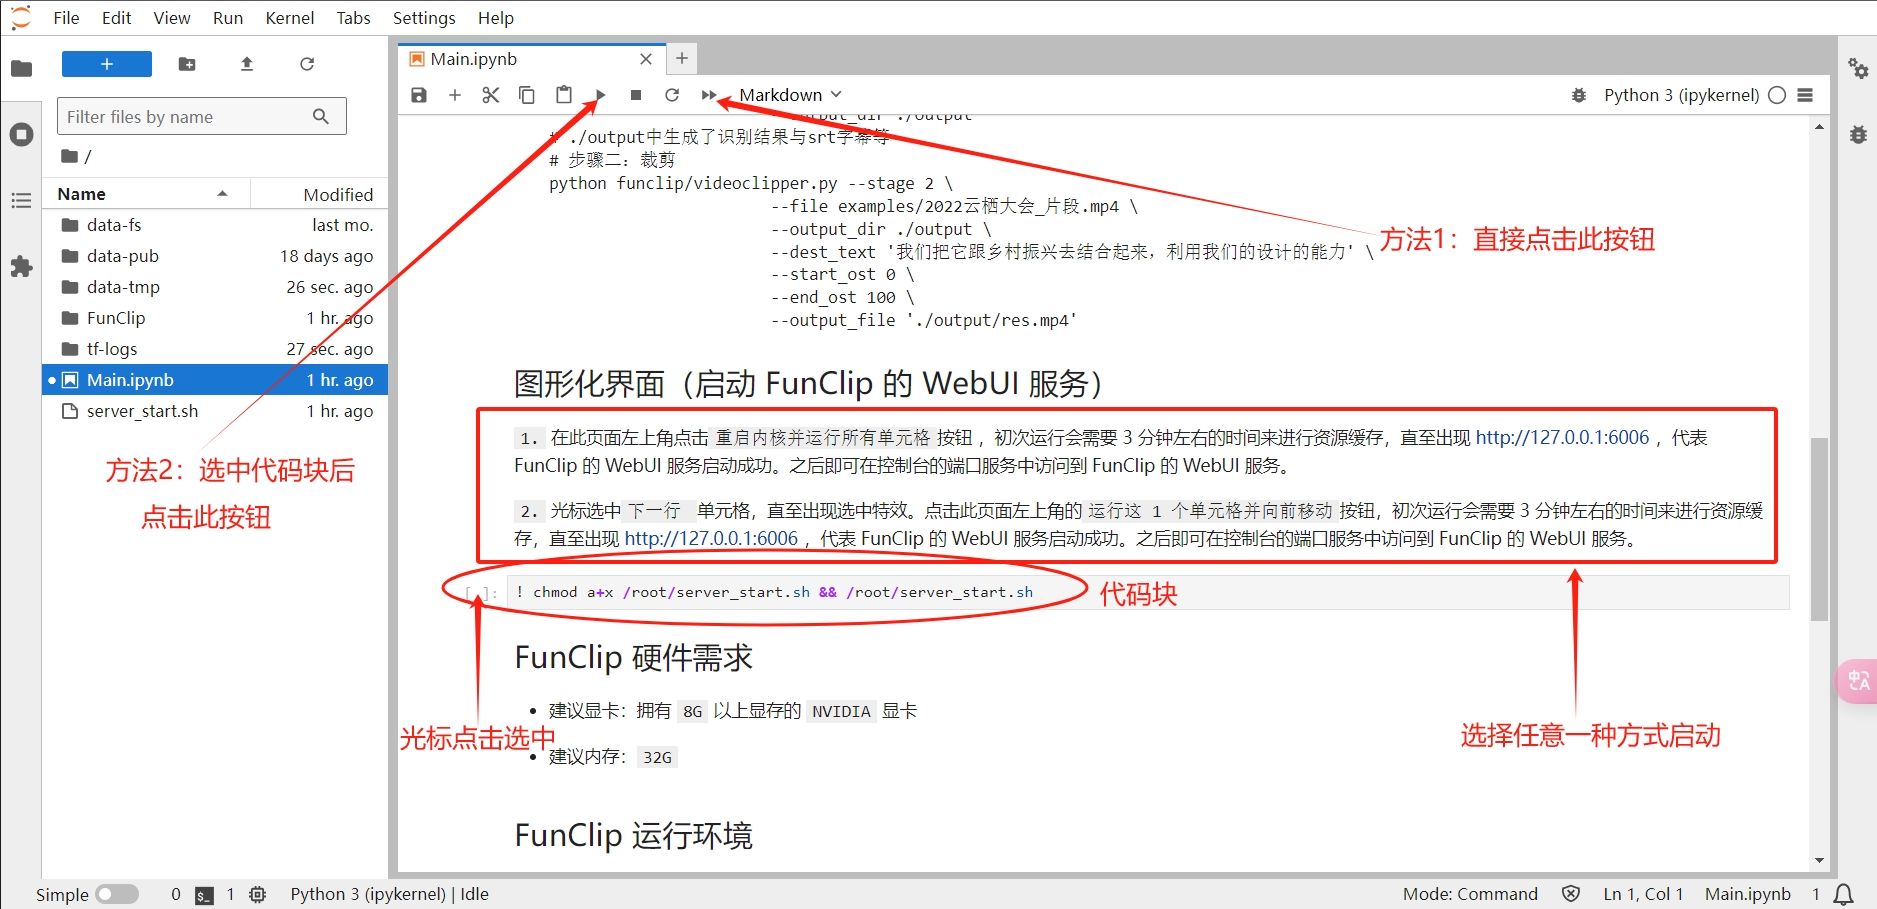This screenshot has width=1877, height=909.
Task: Select the data-pub folder
Action: click(x=215, y=256)
